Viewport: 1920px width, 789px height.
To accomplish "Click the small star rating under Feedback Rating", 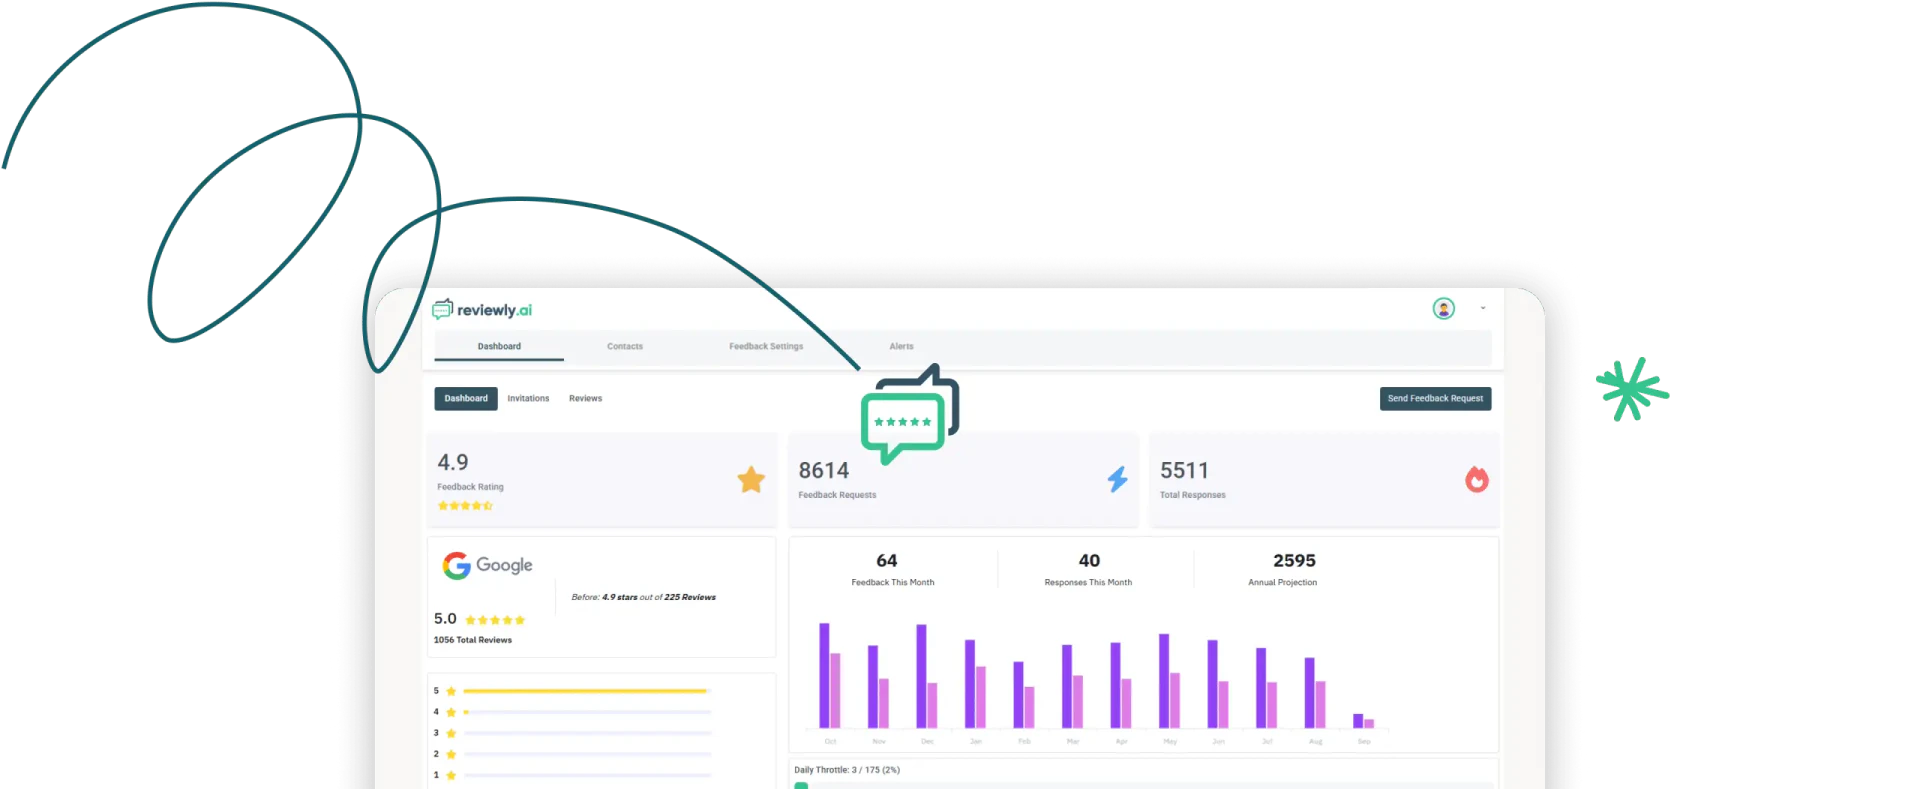I will (465, 506).
